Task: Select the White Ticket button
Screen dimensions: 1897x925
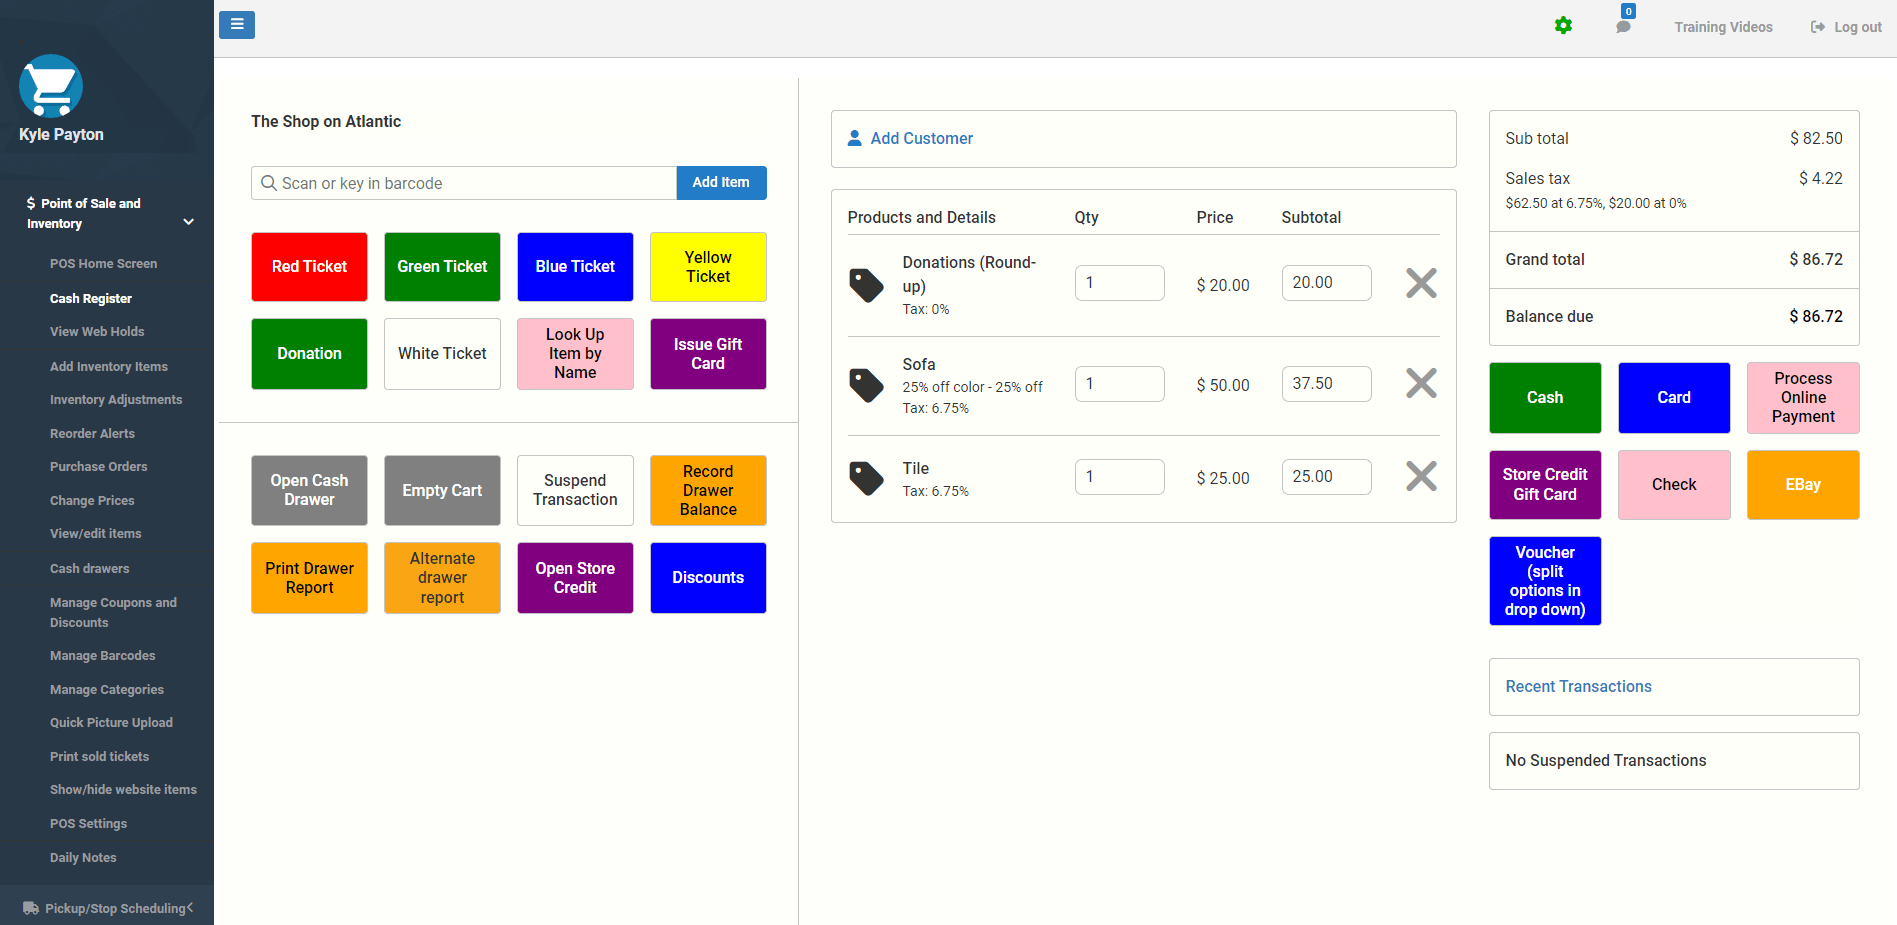Action: tap(442, 354)
